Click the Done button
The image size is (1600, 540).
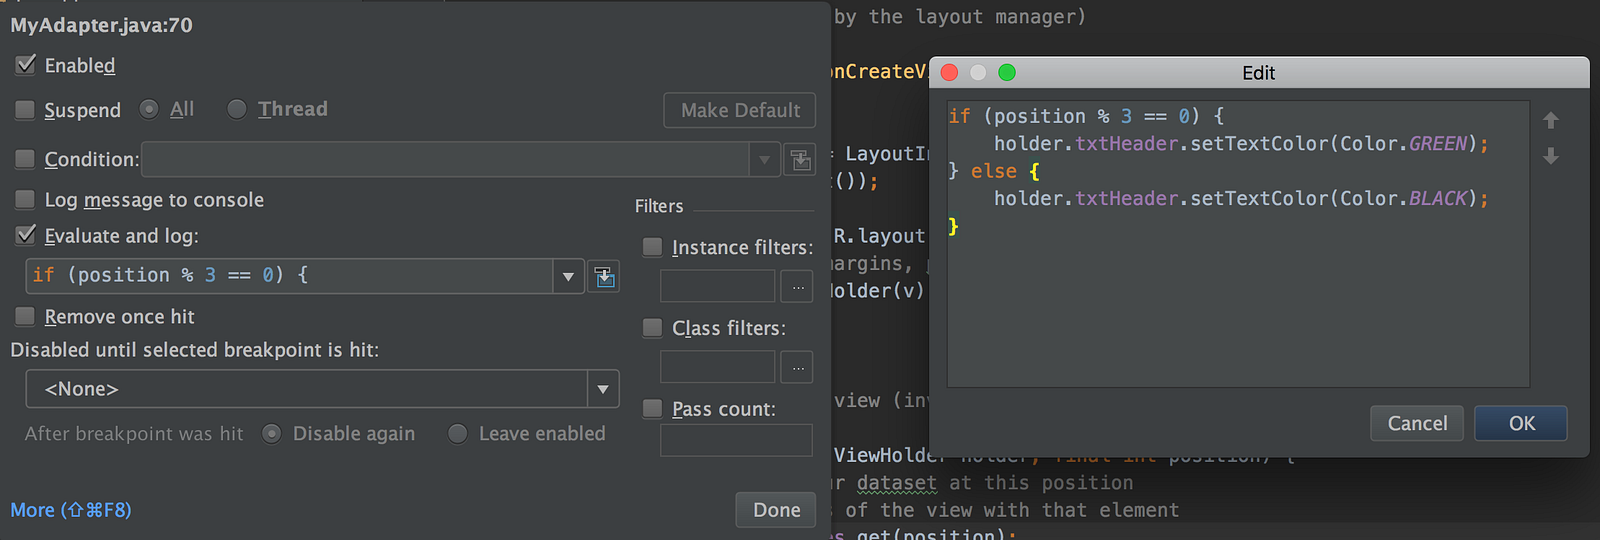coord(776,510)
